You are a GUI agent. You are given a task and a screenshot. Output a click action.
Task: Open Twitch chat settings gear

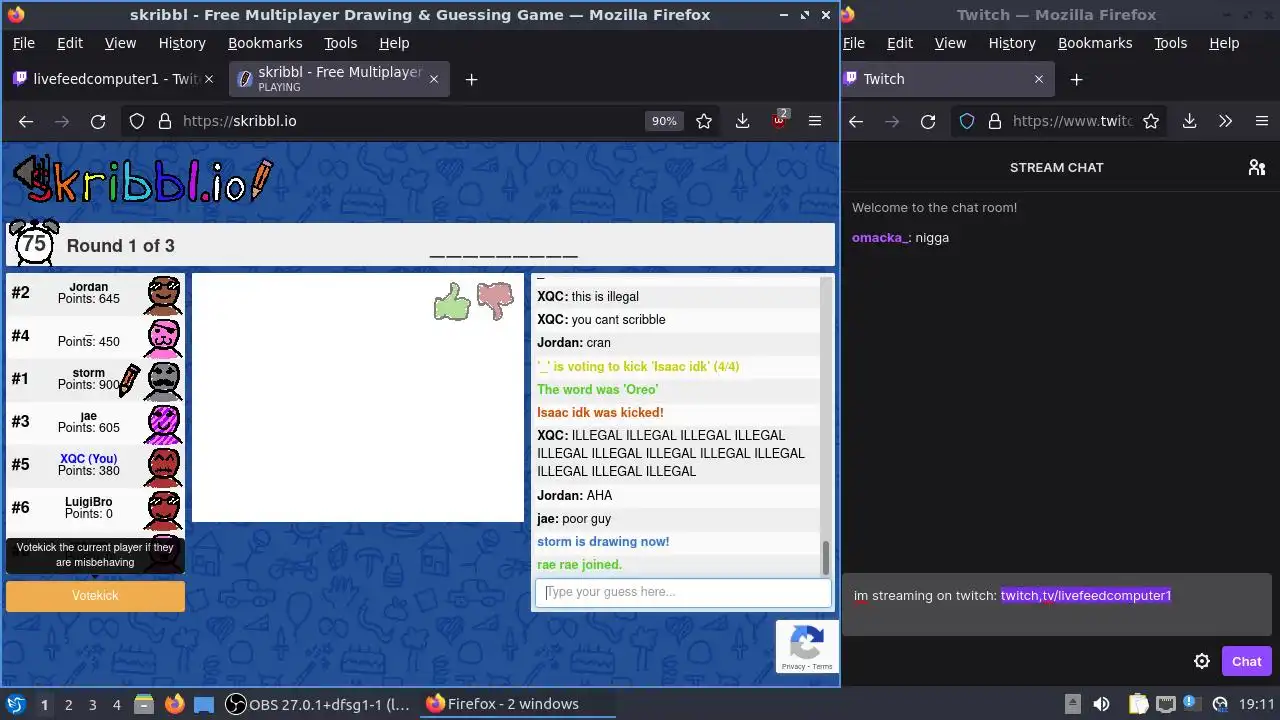1202,661
